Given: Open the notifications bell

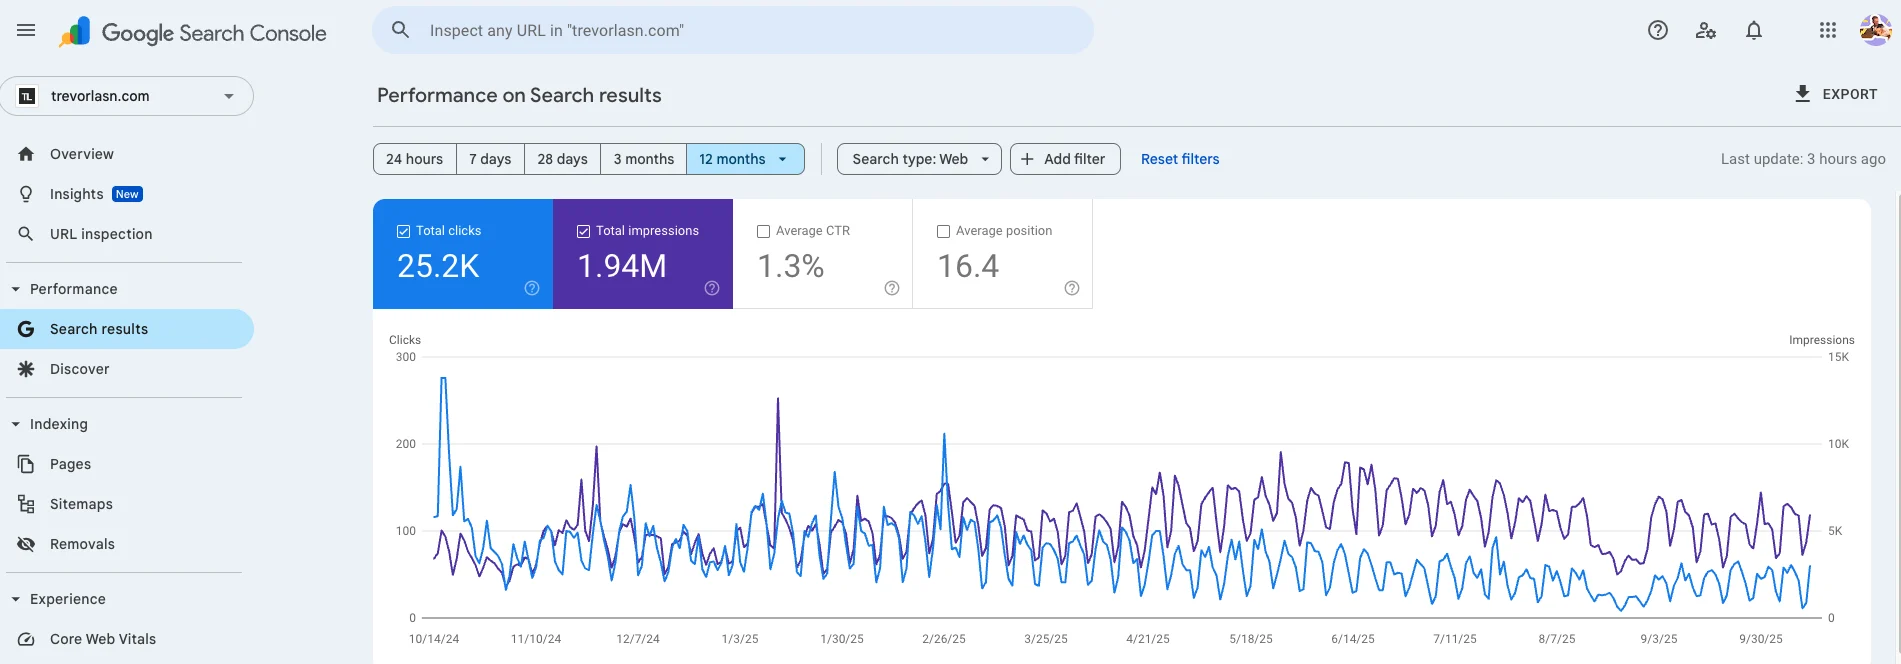Looking at the screenshot, I should click(x=1754, y=30).
